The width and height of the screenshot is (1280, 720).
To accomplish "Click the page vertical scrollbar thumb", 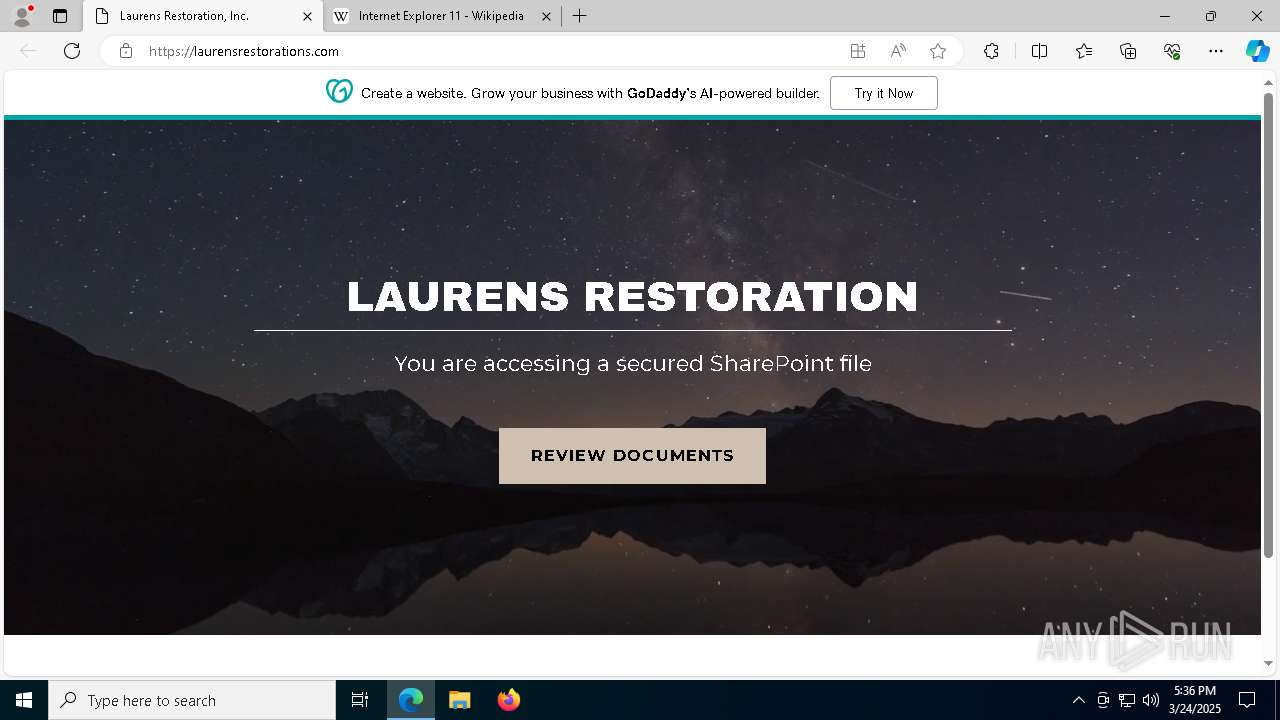I will pyautogui.click(x=1268, y=325).
